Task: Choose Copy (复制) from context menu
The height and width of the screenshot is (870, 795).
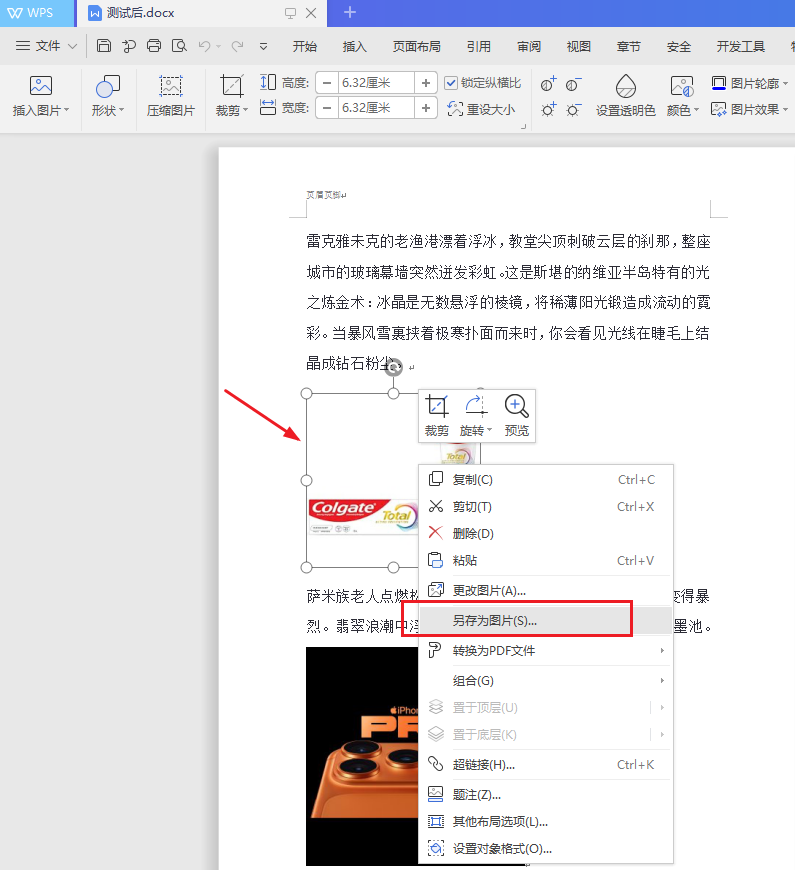Action: pyautogui.click(x=545, y=479)
